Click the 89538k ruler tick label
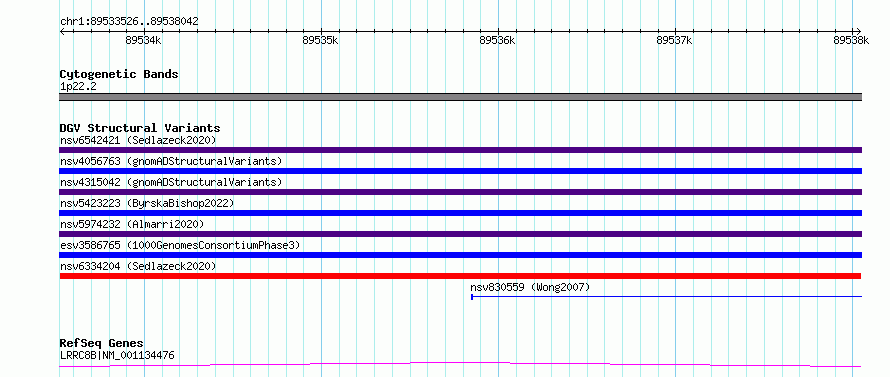890x377 pixels. (x=851, y=40)
